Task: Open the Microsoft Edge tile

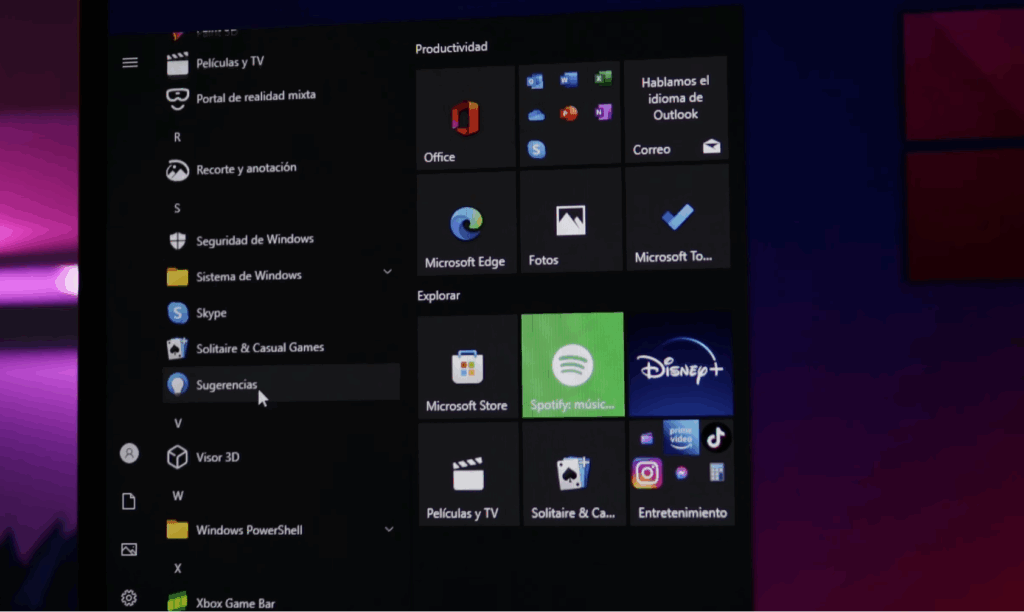Action: coord(467,223)
